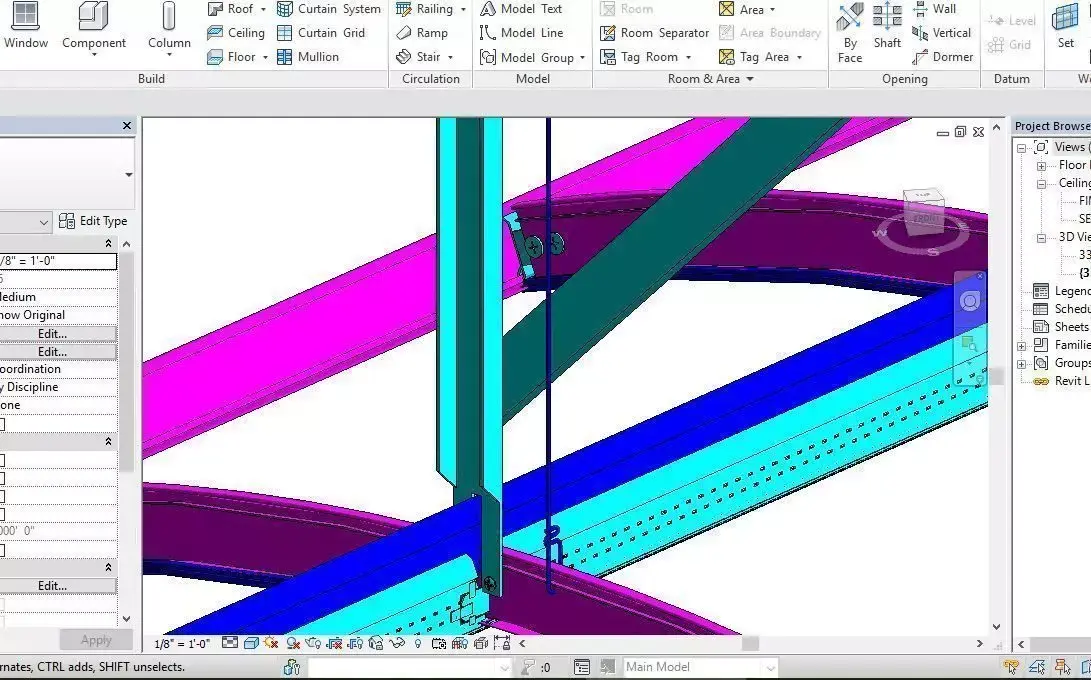Apply changes with the Apply button

[x=96, y=639]
